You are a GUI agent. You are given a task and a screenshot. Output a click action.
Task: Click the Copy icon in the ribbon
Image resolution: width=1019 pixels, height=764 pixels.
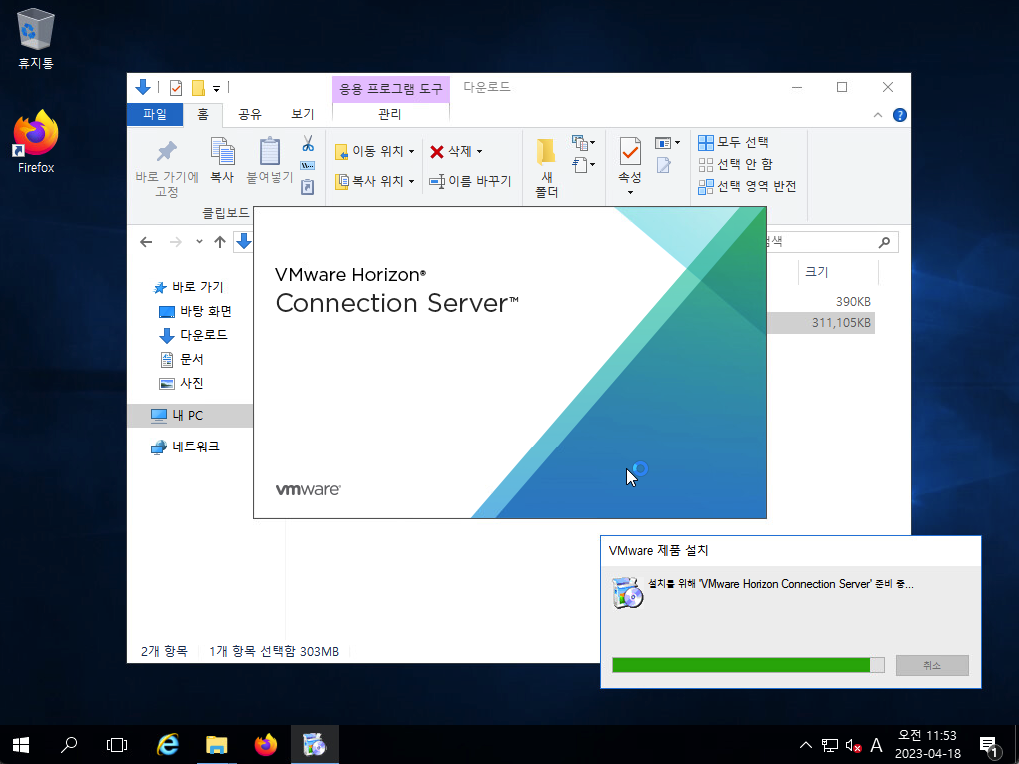[x=222, y=151]
